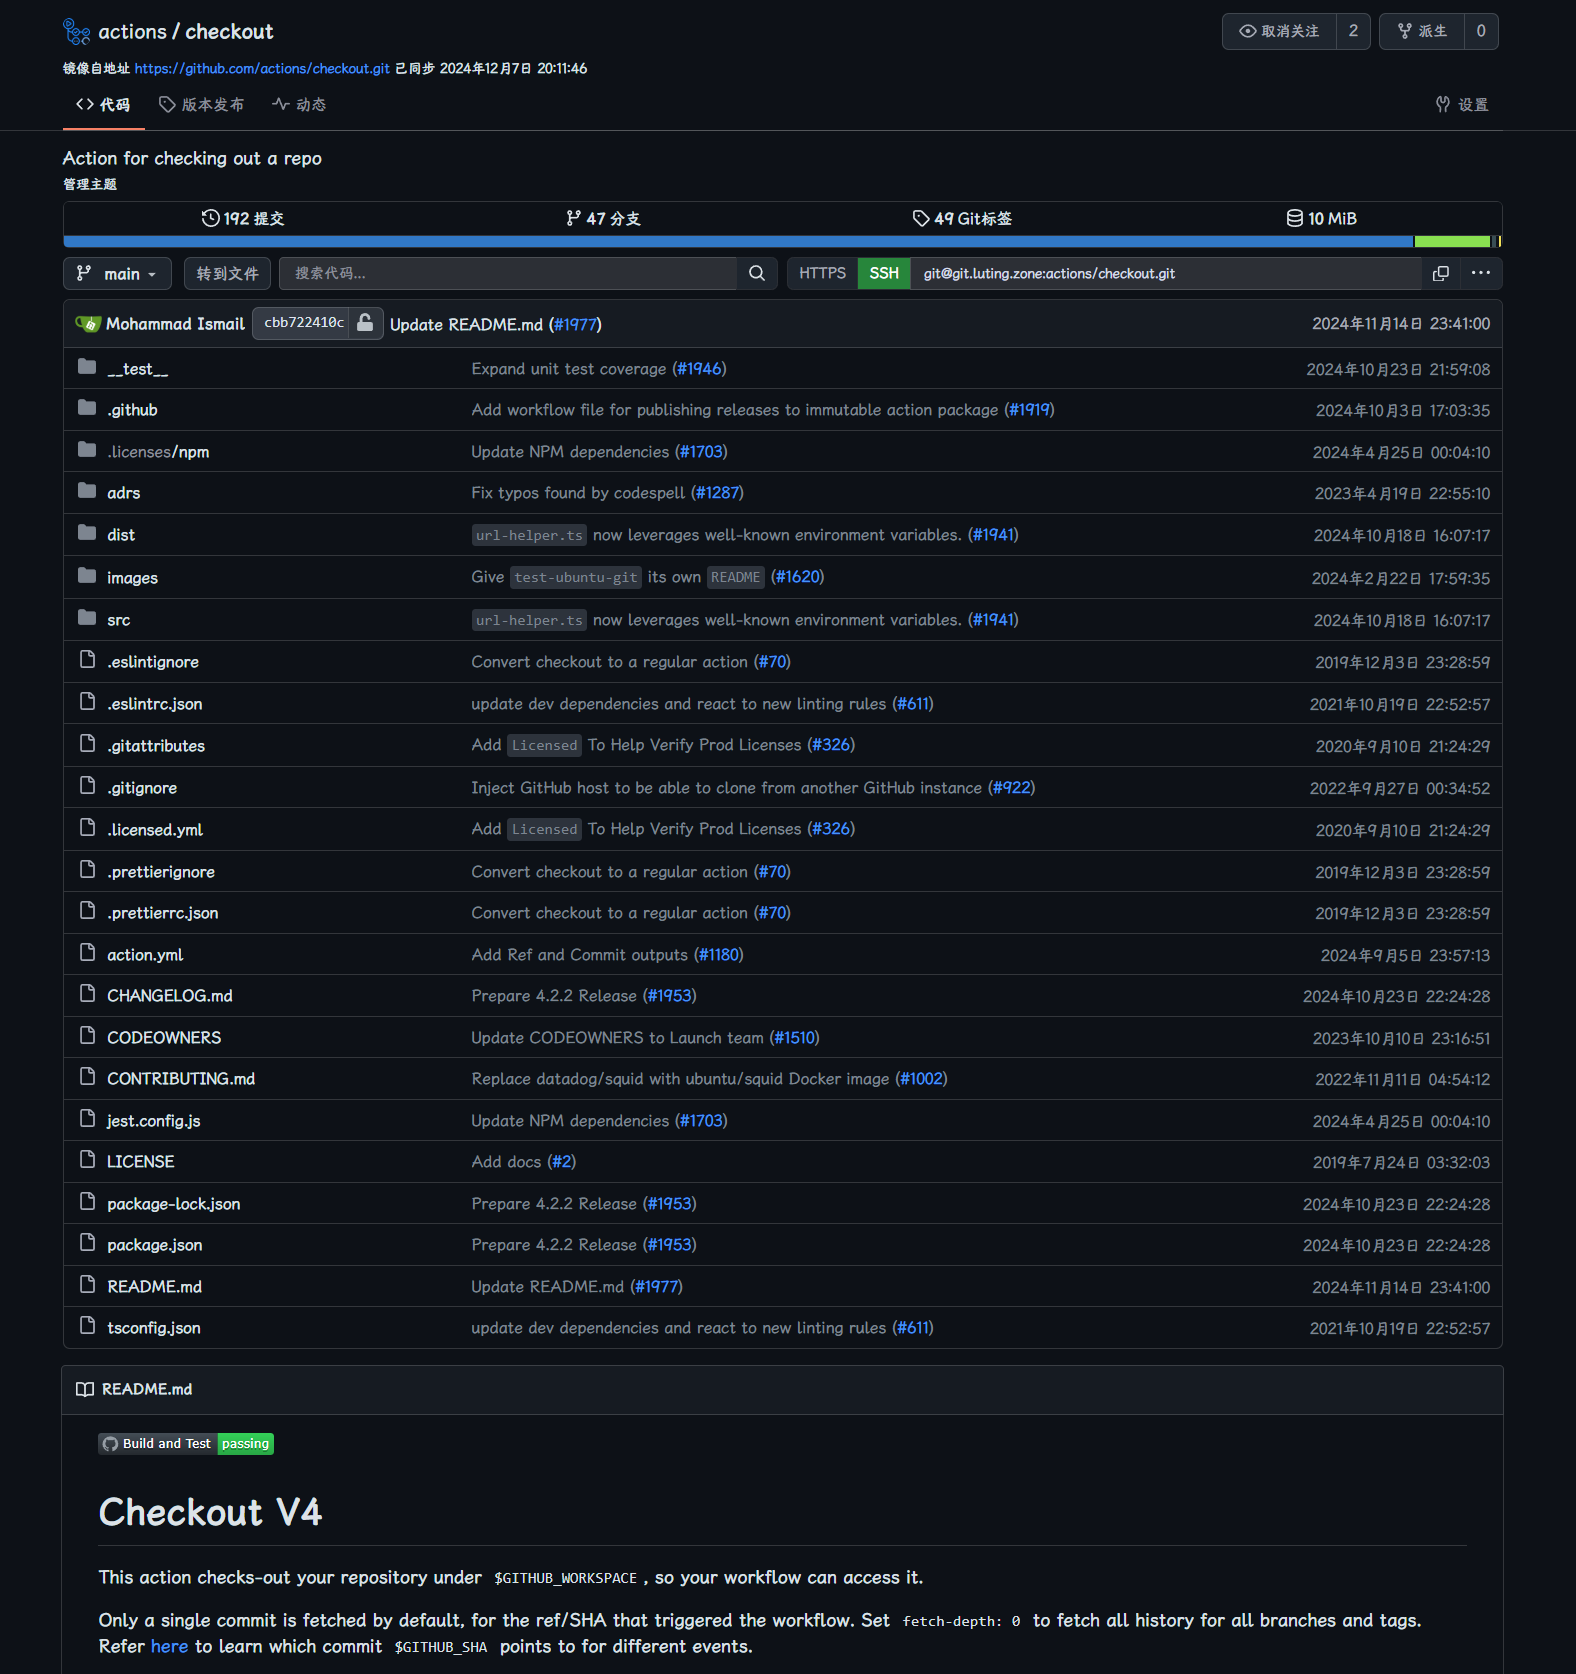Click the repository mirror icon beside actions
This screenshot has height=1674, width=1576.
77,32
